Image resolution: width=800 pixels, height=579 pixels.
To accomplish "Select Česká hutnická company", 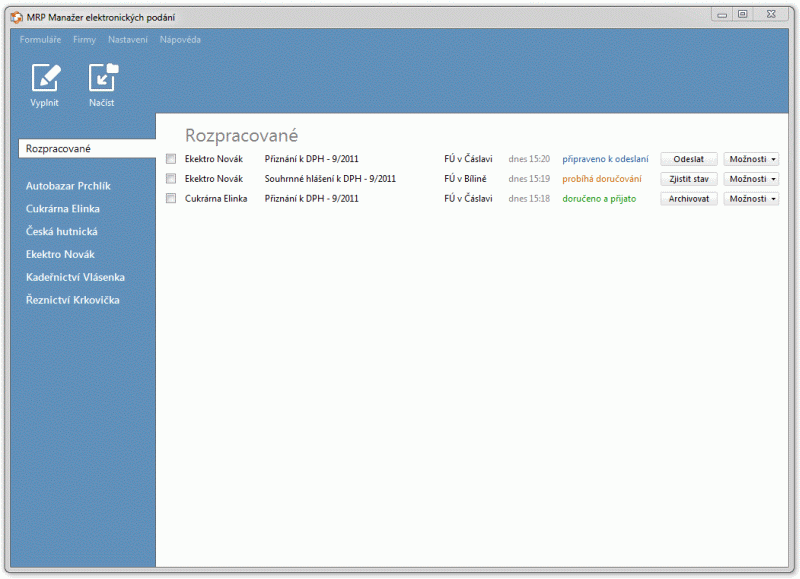I will coord(62,232).
